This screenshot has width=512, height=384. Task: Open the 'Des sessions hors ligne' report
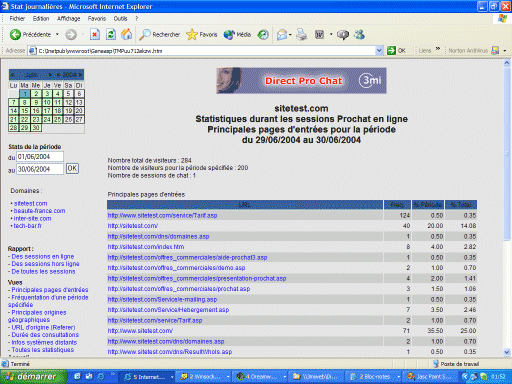[45, 264]
